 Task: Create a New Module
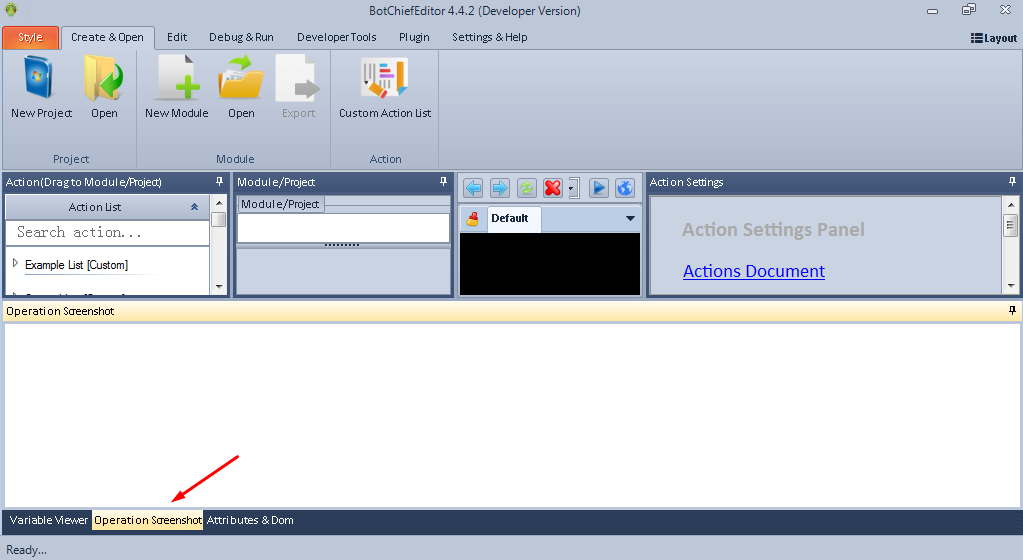177,80
